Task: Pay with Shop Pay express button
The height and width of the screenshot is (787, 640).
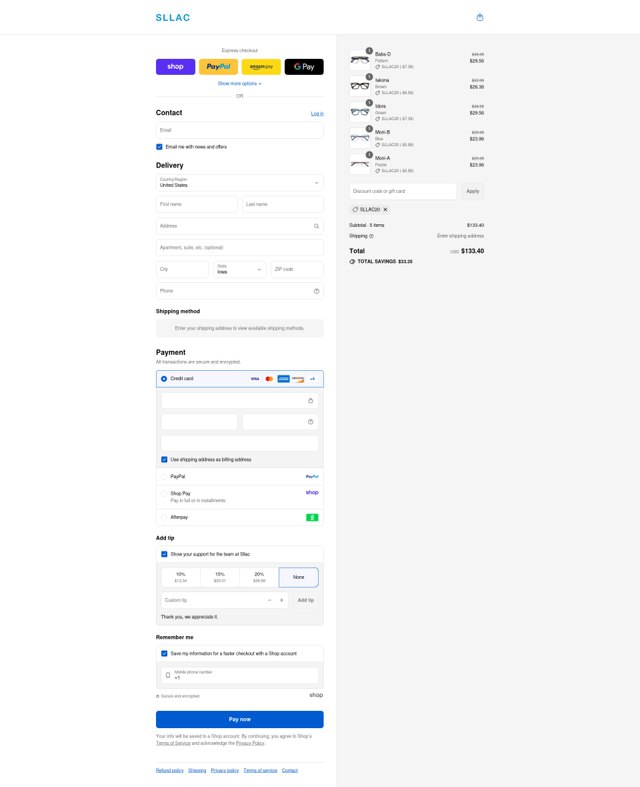Action: (175, 67)
